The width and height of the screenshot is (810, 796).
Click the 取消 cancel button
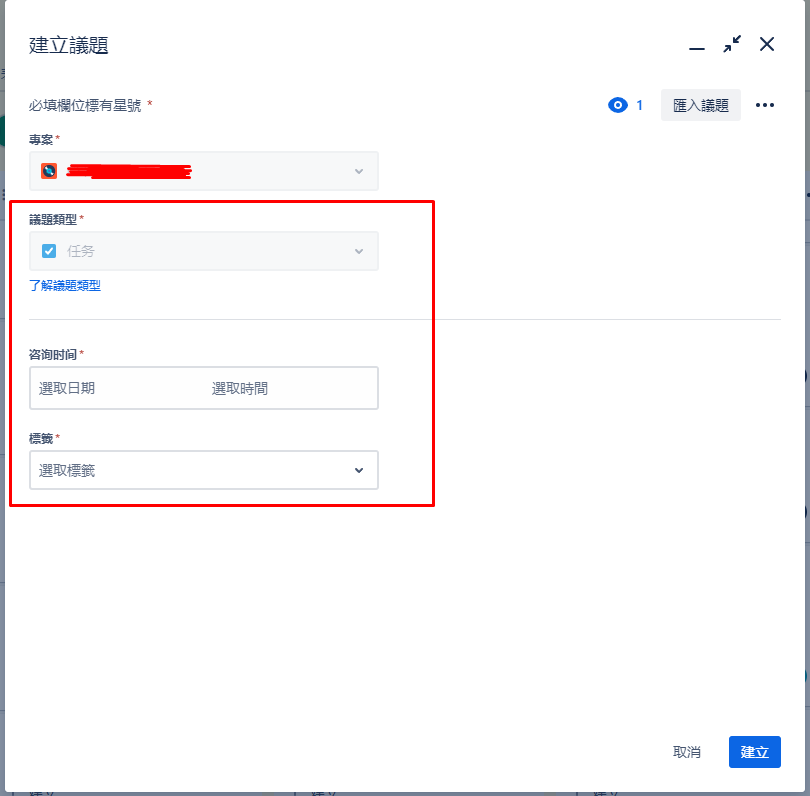tap(687, 752)
